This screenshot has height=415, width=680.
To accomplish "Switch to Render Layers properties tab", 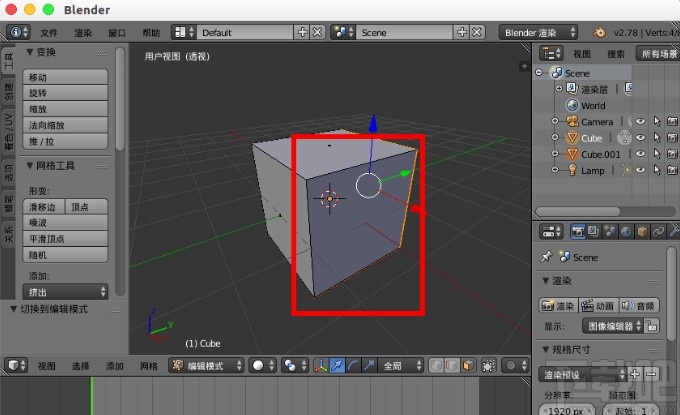I will coord(593,232).
